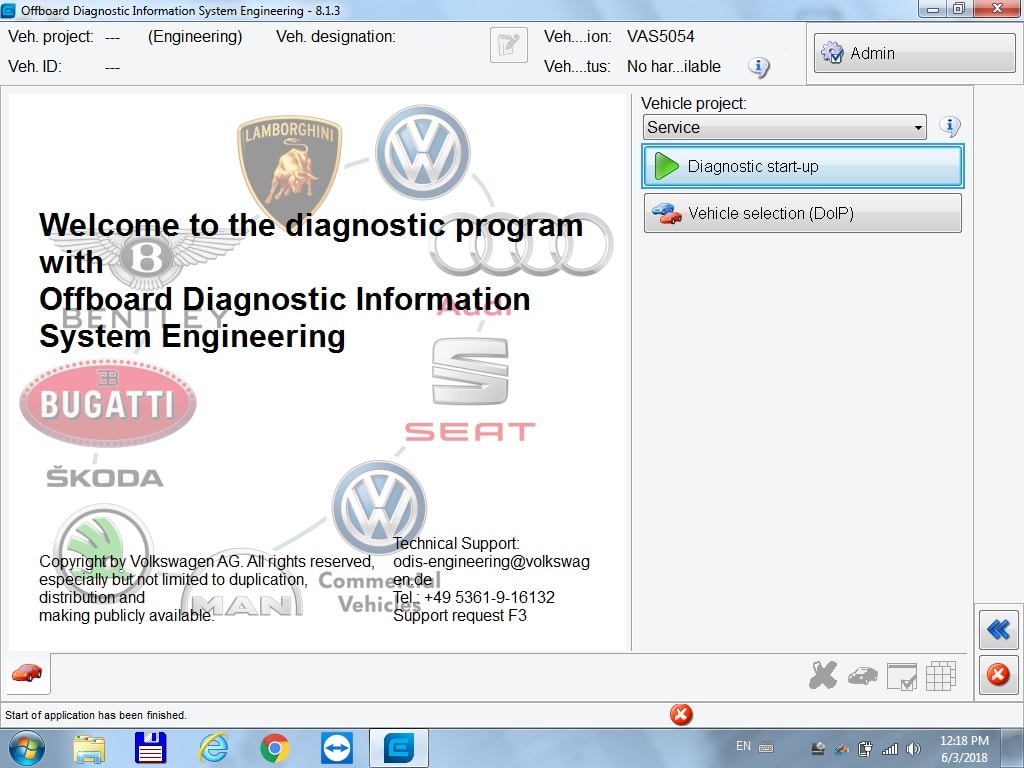Open the Windows Start menu
1024x768 pixels.
pyautogui.click(x=27, y=748)
